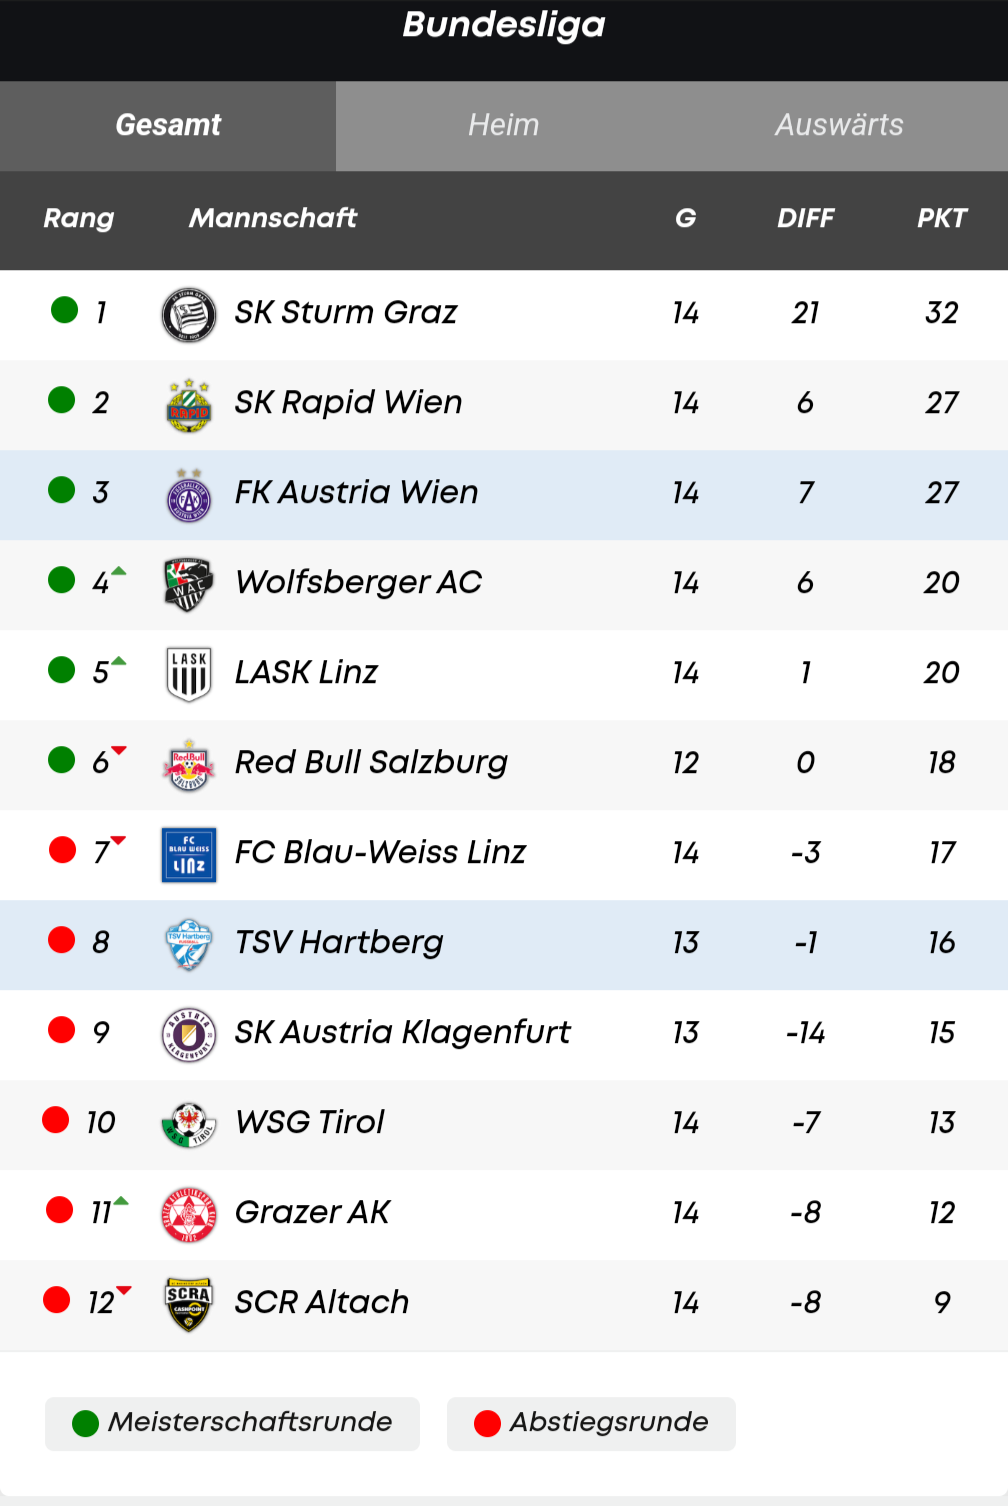Open Grazer AK team name

(x=312, y=1212)
